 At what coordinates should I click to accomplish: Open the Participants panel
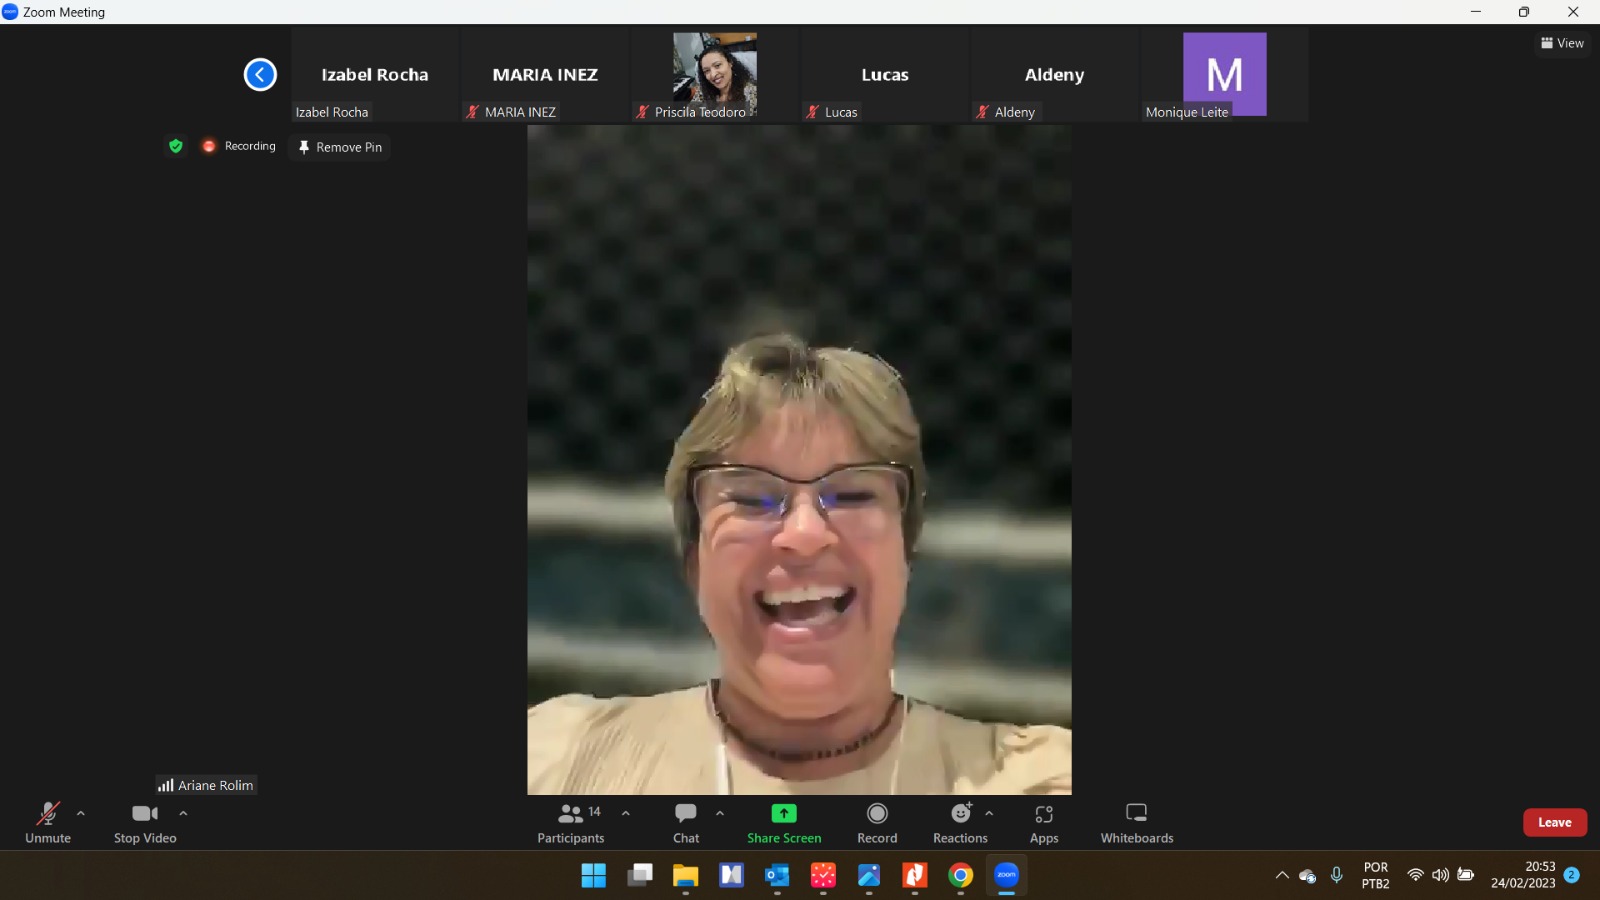point(571,822)
